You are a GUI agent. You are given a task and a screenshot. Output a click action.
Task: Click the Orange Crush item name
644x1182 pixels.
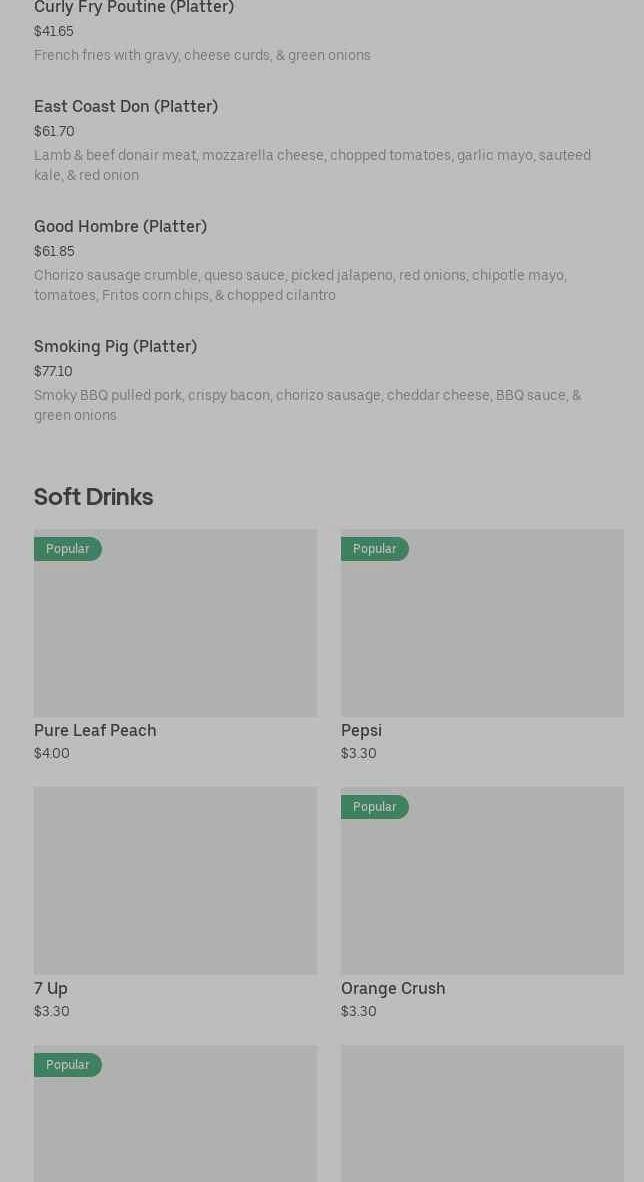(393, 989)
